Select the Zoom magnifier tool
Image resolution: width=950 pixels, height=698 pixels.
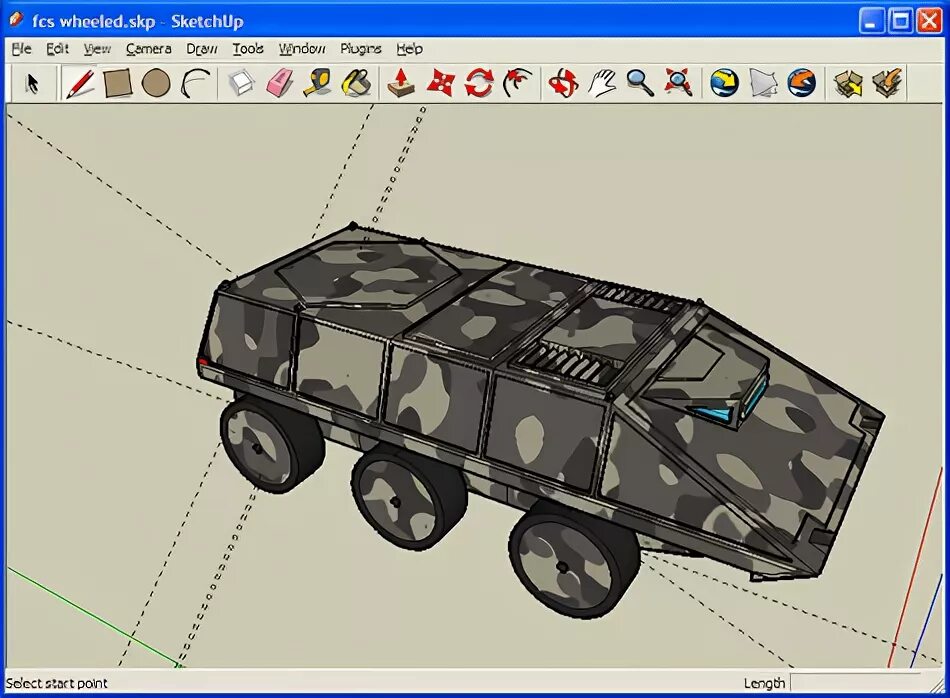(640, 83)
